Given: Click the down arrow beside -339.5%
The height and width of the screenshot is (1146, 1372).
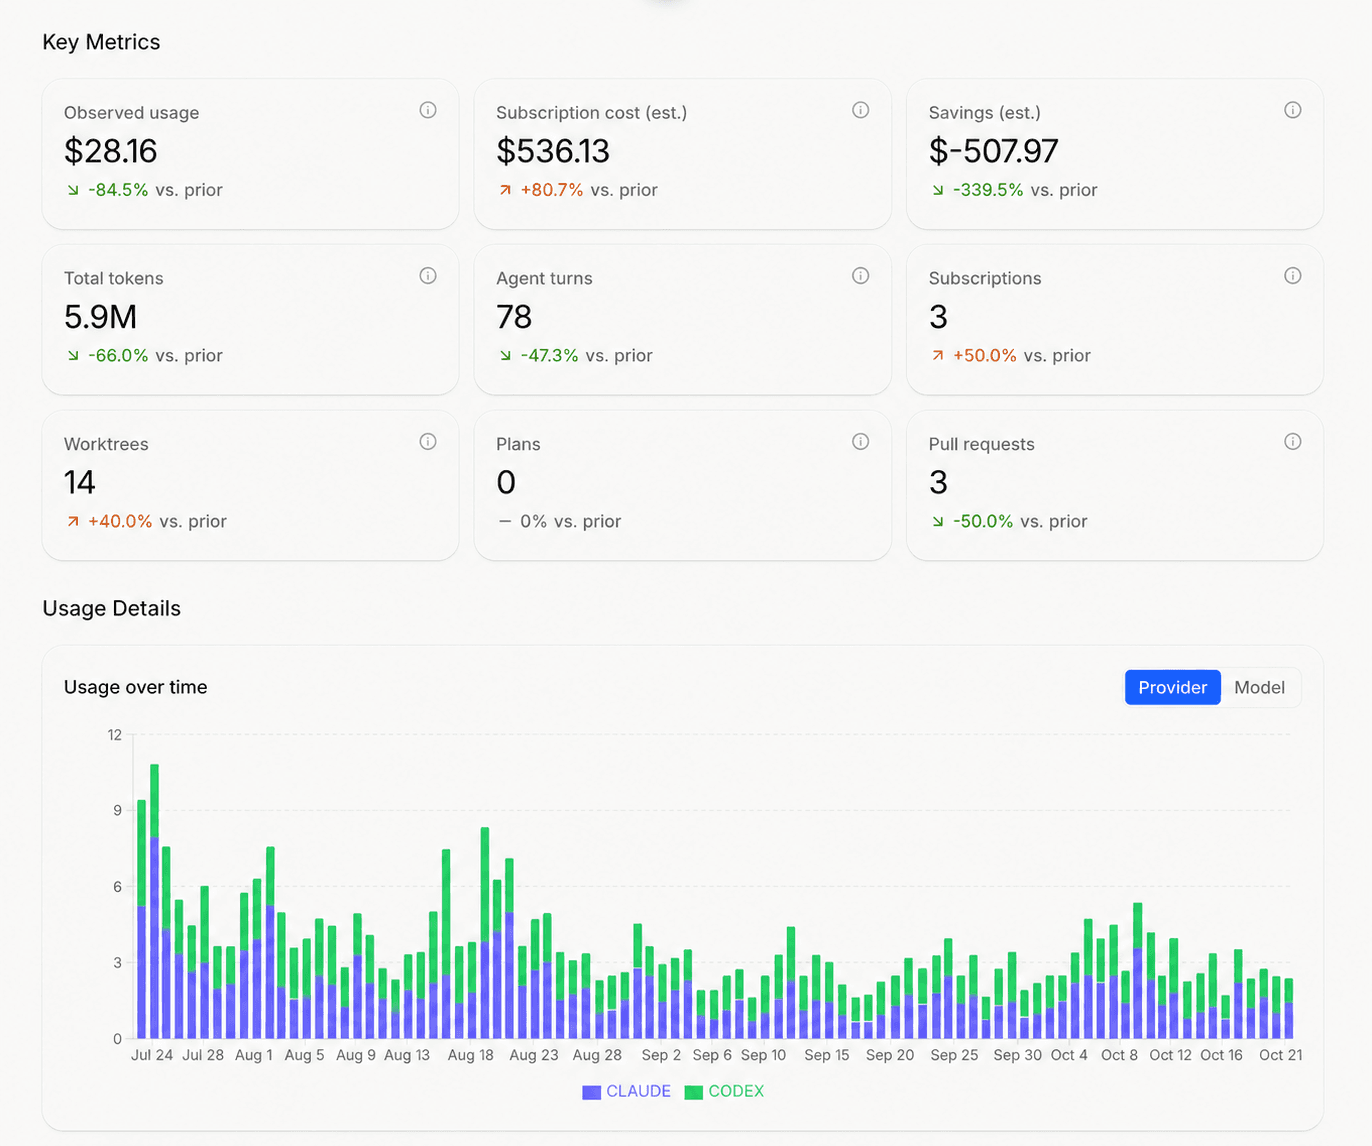Looking at the screenshot, I should (937, 190).
